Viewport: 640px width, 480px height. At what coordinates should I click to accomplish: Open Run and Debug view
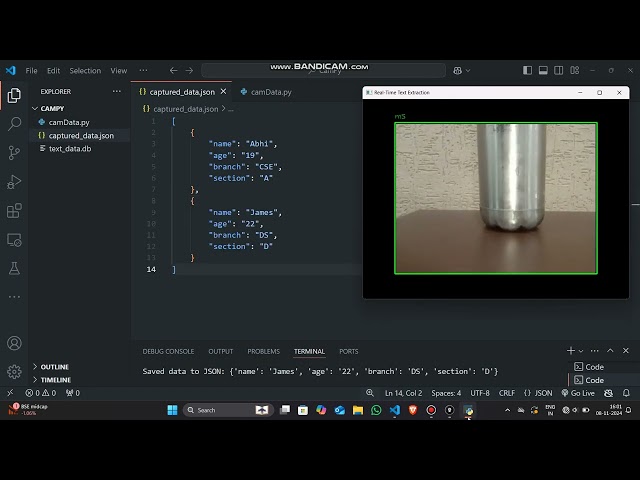point(14,182)
